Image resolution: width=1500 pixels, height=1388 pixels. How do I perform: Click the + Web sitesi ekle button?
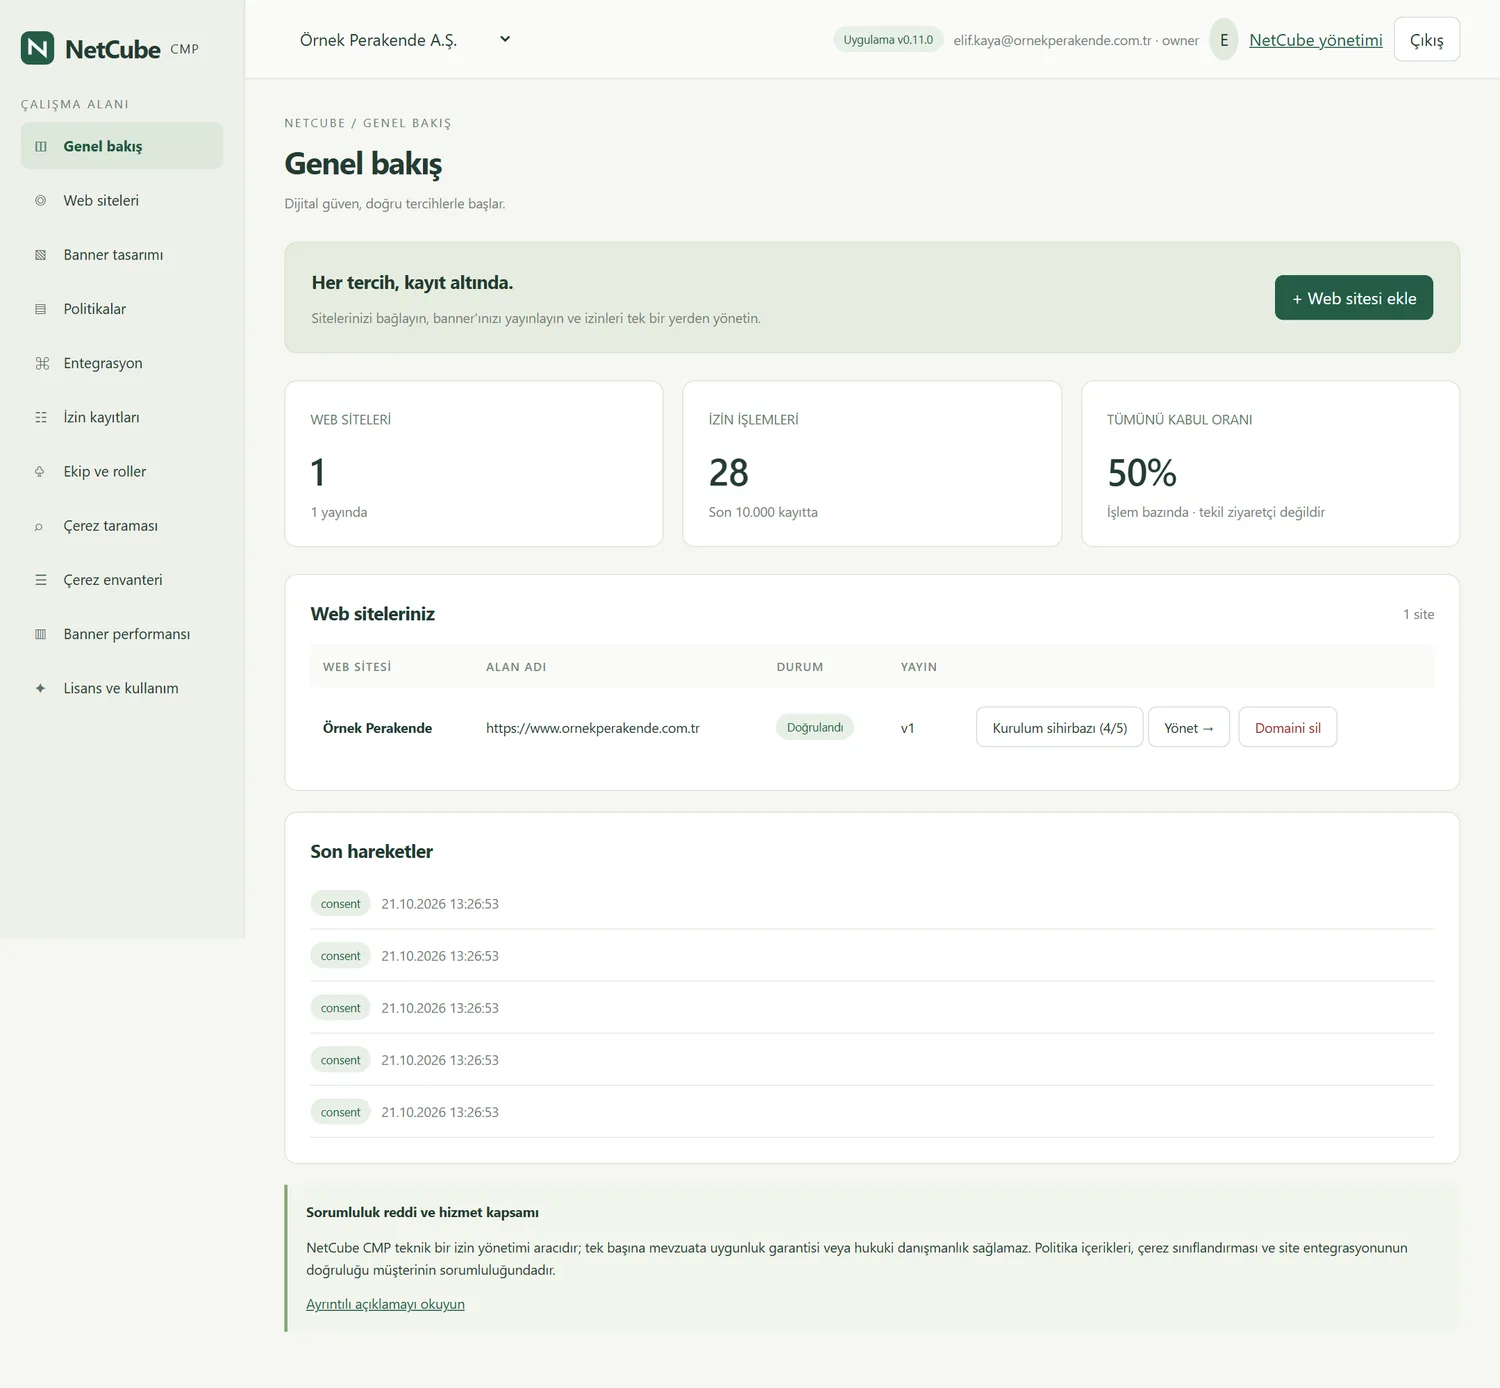1354,298
